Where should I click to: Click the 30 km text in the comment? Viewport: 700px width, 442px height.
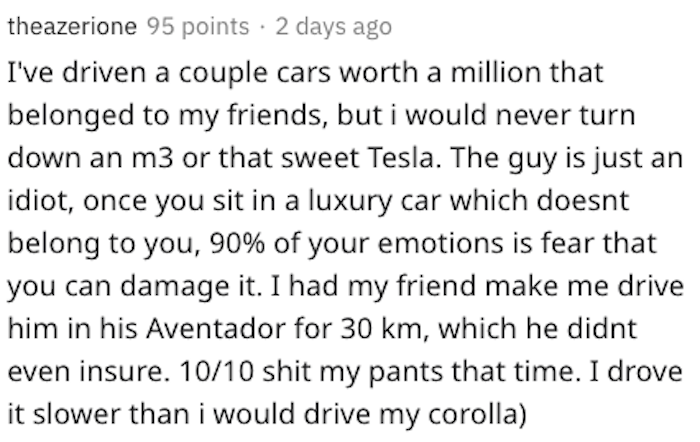pyautogui.click(x=382, y=329)
